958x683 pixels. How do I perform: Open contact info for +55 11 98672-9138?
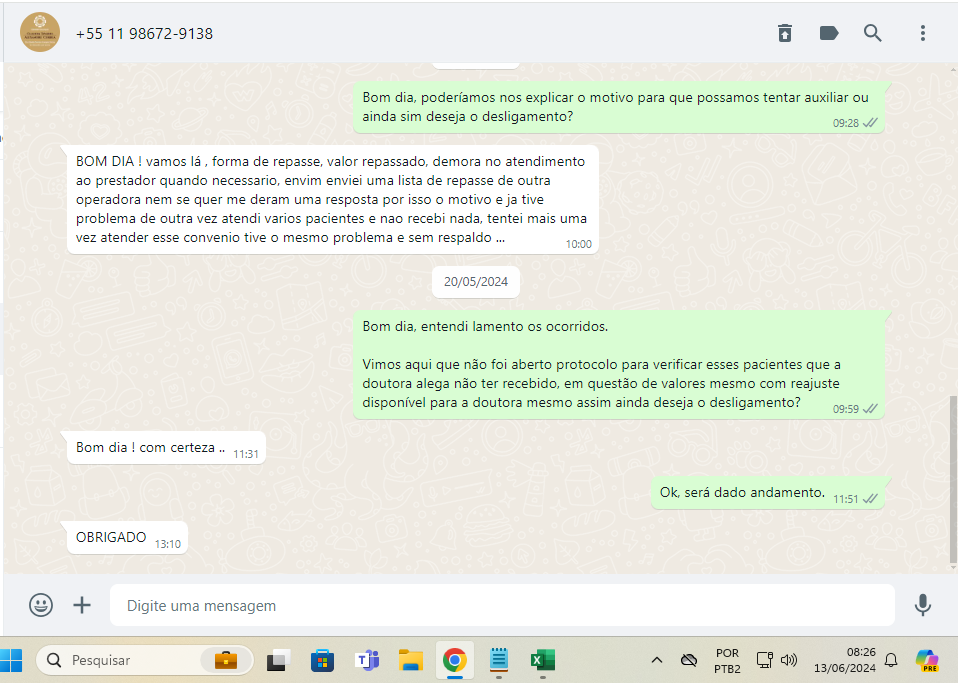point(144,34)
